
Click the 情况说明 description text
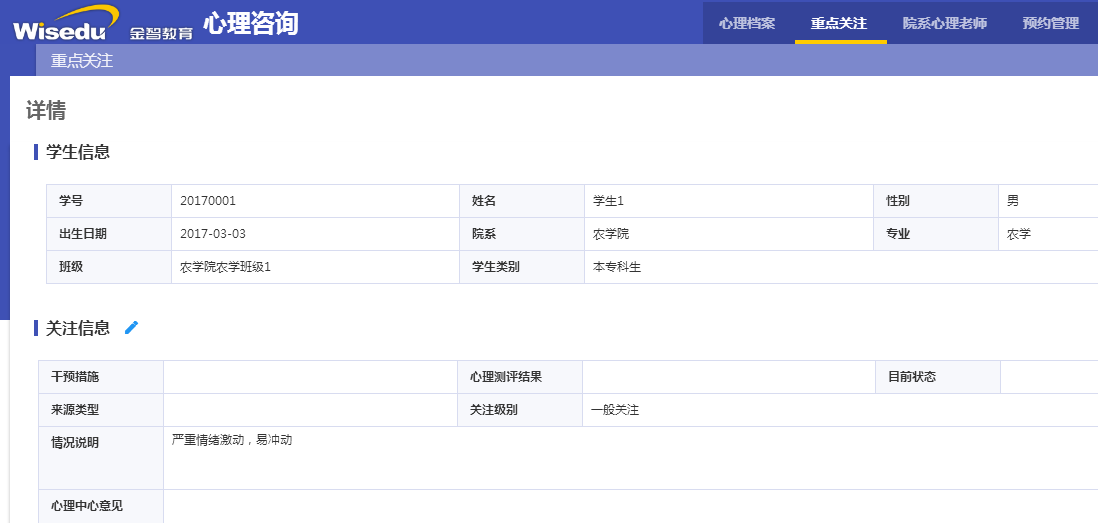coord(232,440)
